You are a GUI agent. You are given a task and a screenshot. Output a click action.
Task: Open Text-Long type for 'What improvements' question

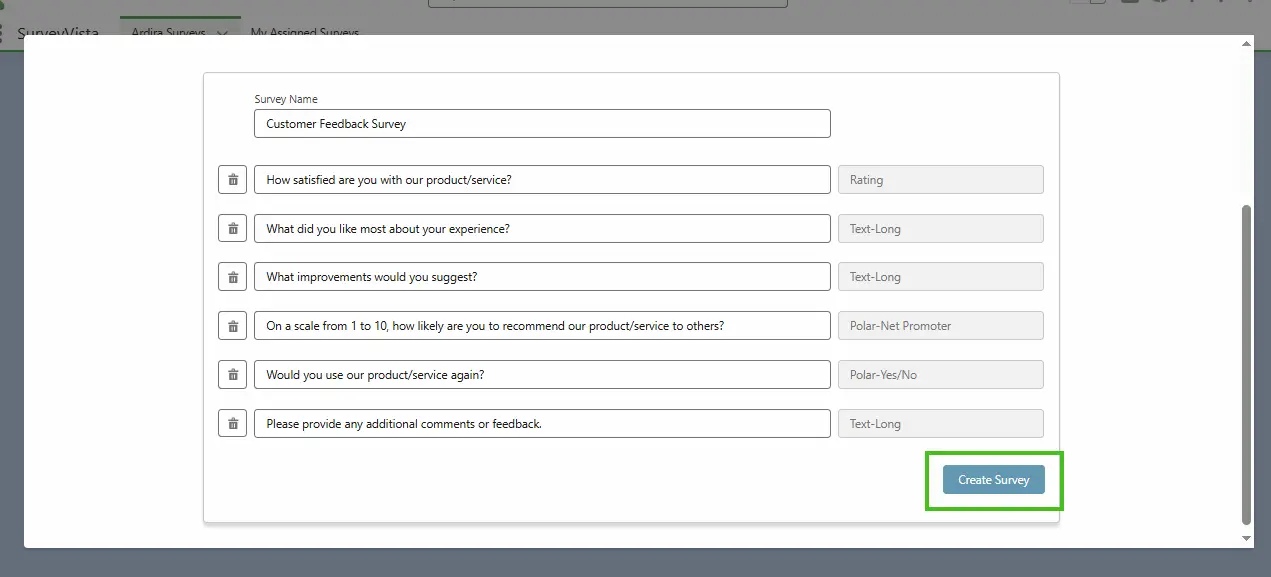point(940,277)
